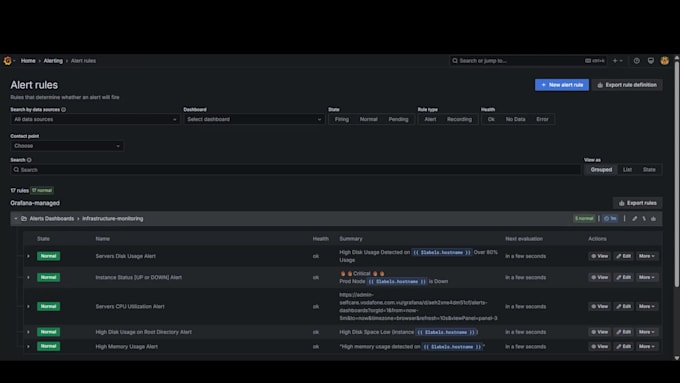
Task: Edit the High Memory Usage Alert rule
Action: (624, 347)
